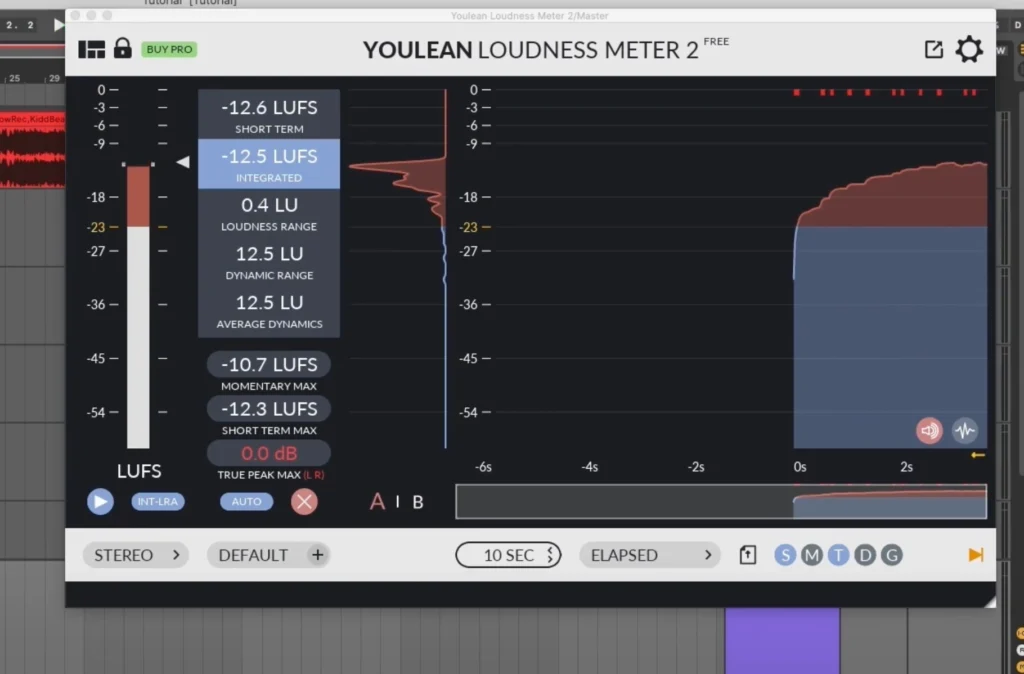The height and width of the screenshot is (674, 1024).
Task: Click the pop-out window icon
Action: click(x=933, y=50)
